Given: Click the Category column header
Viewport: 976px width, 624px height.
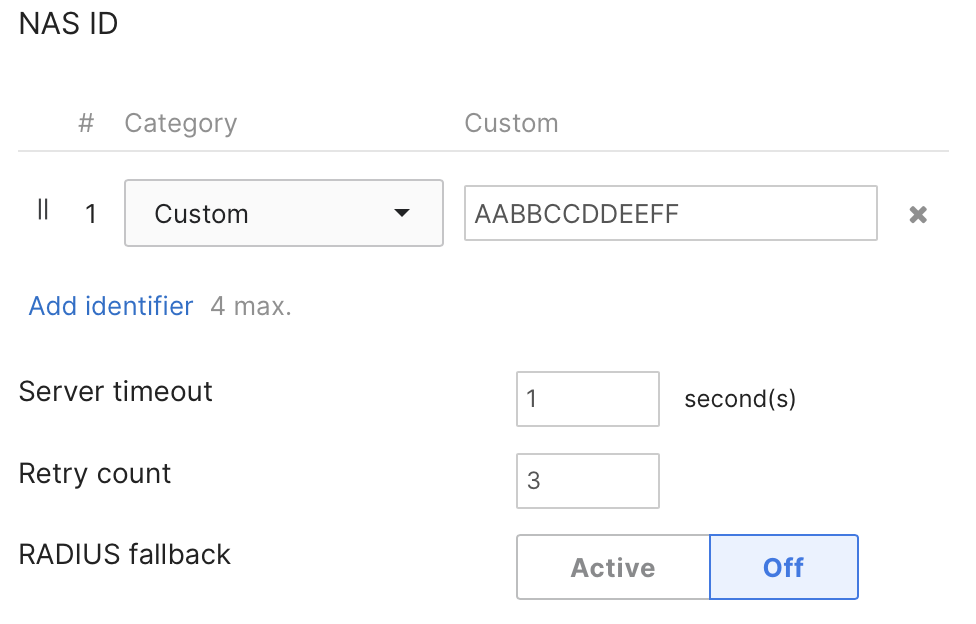Looking at the screenshot, I should pyautogui.click(x=181, y=123).
